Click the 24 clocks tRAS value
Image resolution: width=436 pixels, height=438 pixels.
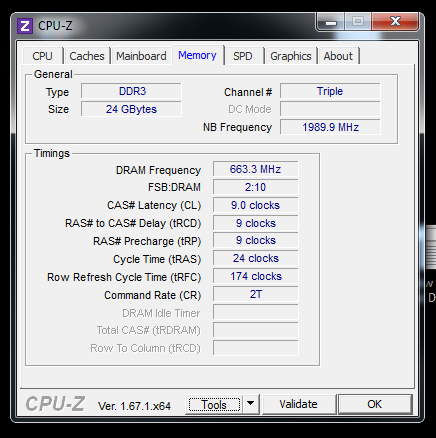(256, 258)
